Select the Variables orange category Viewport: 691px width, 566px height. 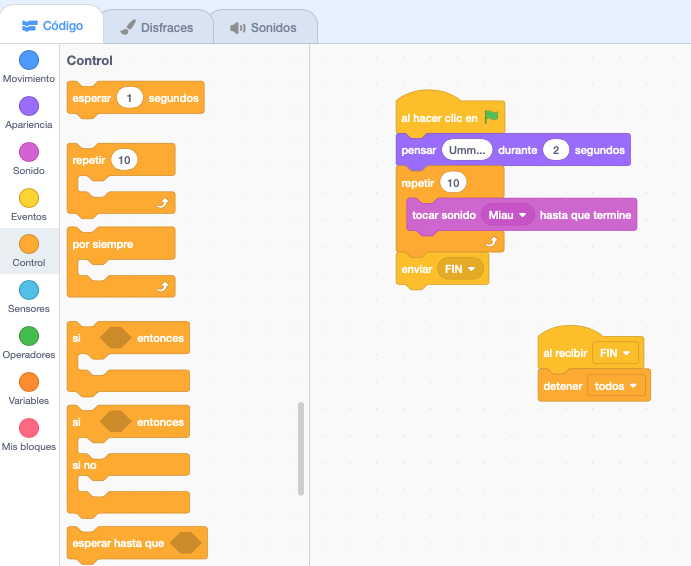29,383
